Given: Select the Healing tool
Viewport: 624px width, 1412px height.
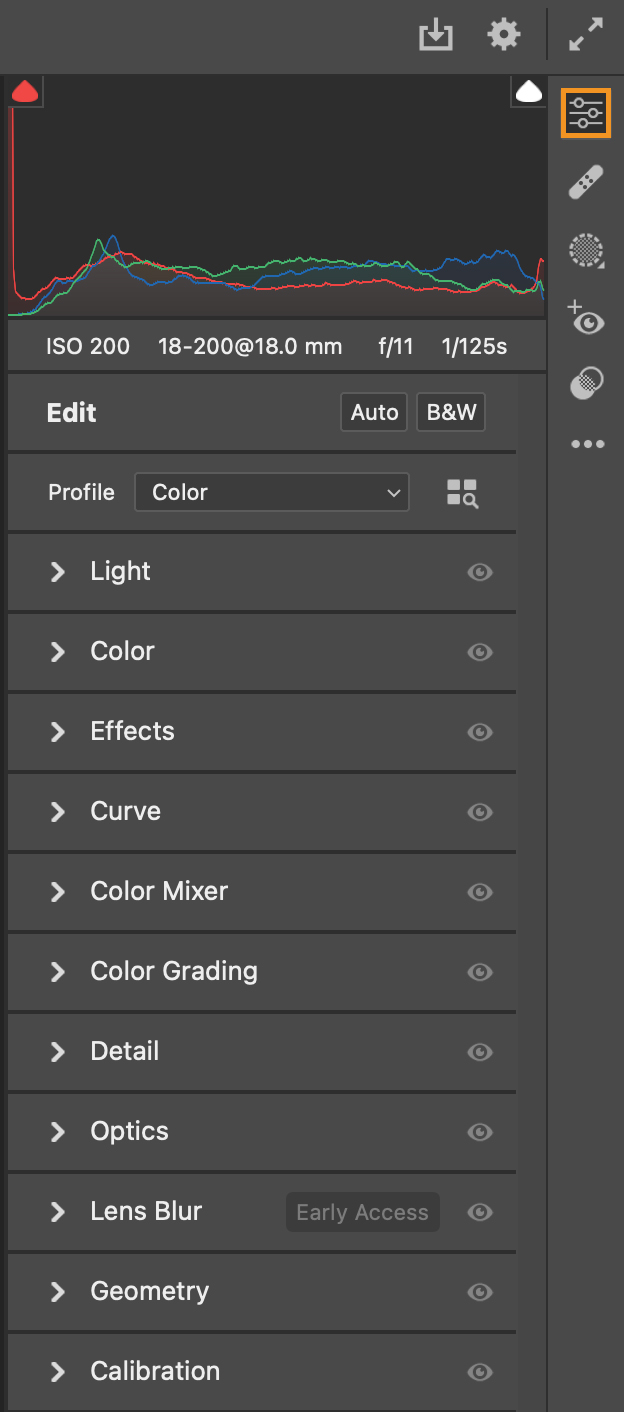Looking at the screenshot, I should [586, 181].
